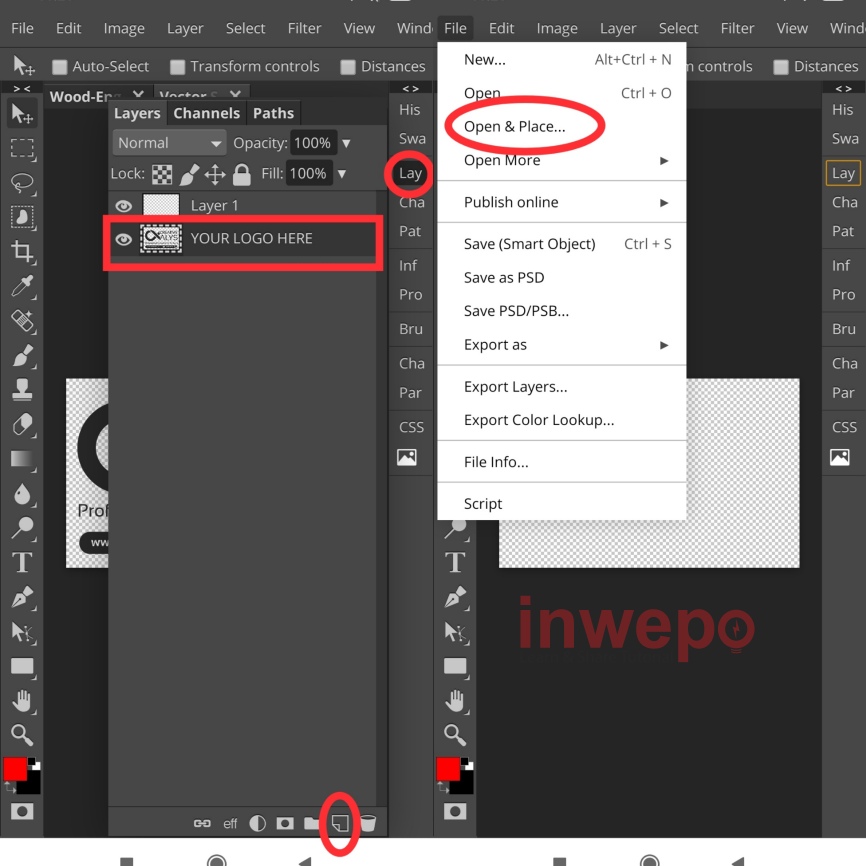Toggle Distances checkbox in left window
866x866 pixels.
click(348, 67)
